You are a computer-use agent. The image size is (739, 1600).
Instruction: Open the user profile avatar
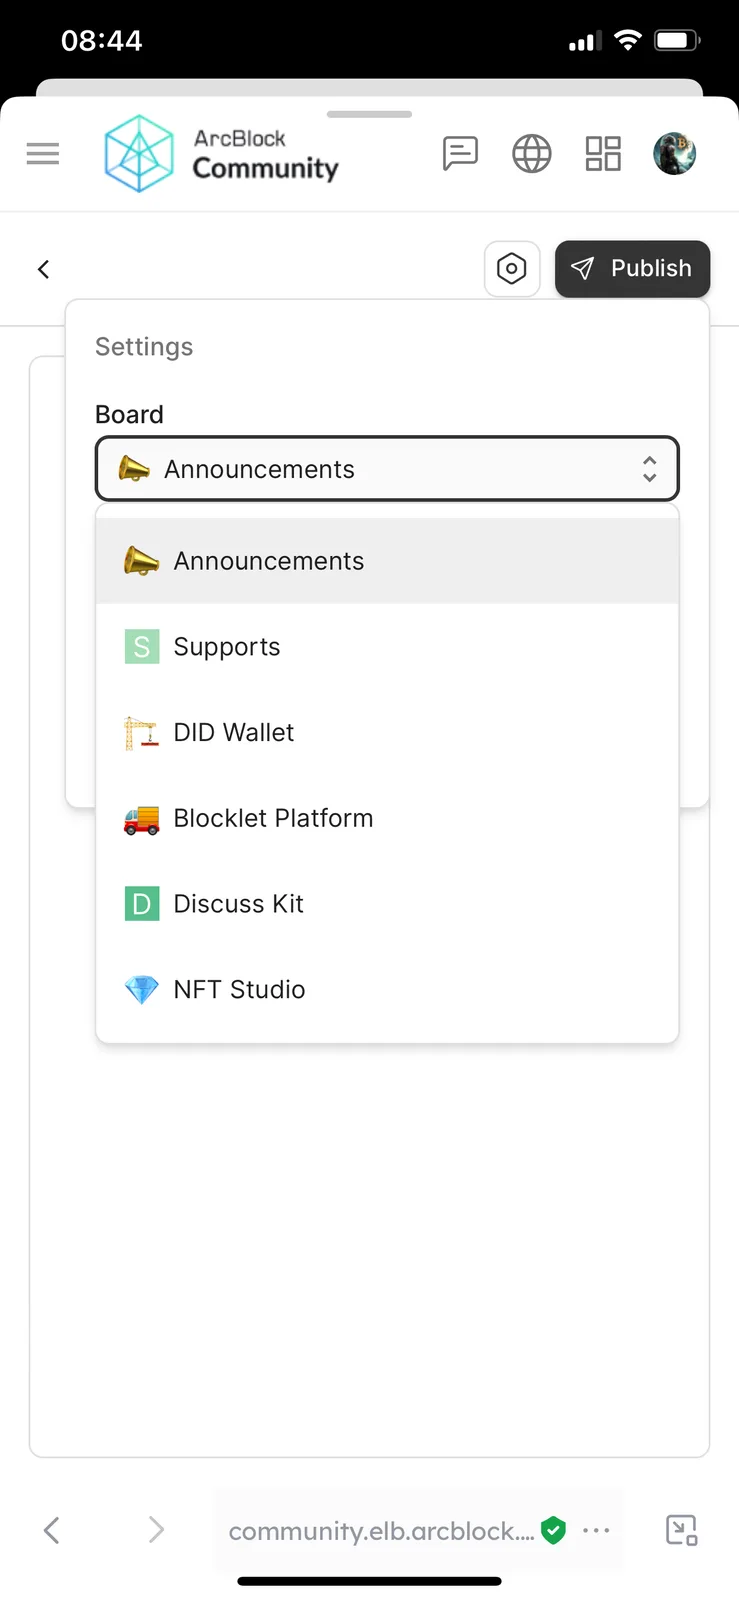point(675,154)
